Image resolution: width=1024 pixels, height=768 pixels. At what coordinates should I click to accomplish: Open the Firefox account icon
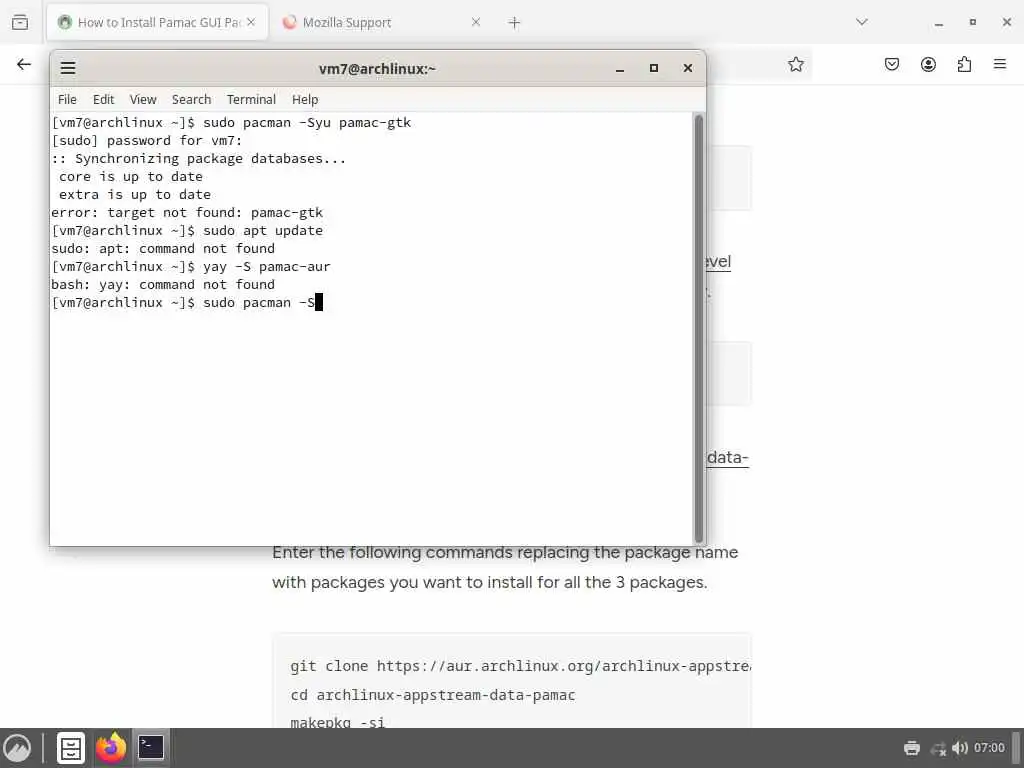click(x=928, y=64)
